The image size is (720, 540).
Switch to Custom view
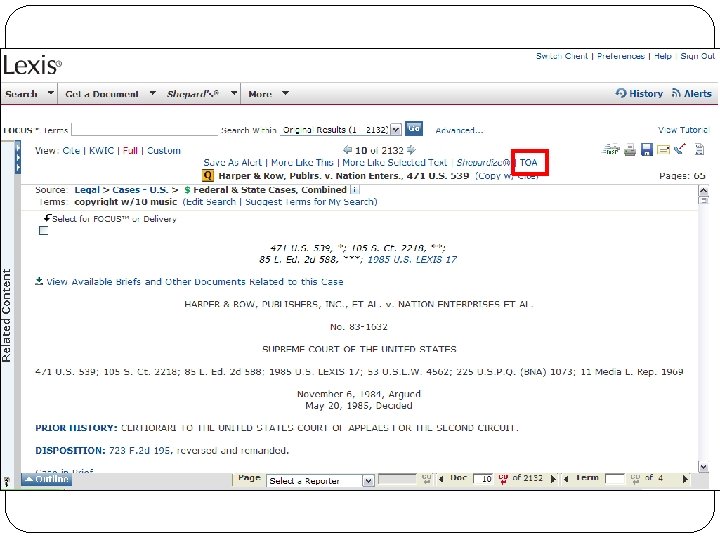(163, 151)
